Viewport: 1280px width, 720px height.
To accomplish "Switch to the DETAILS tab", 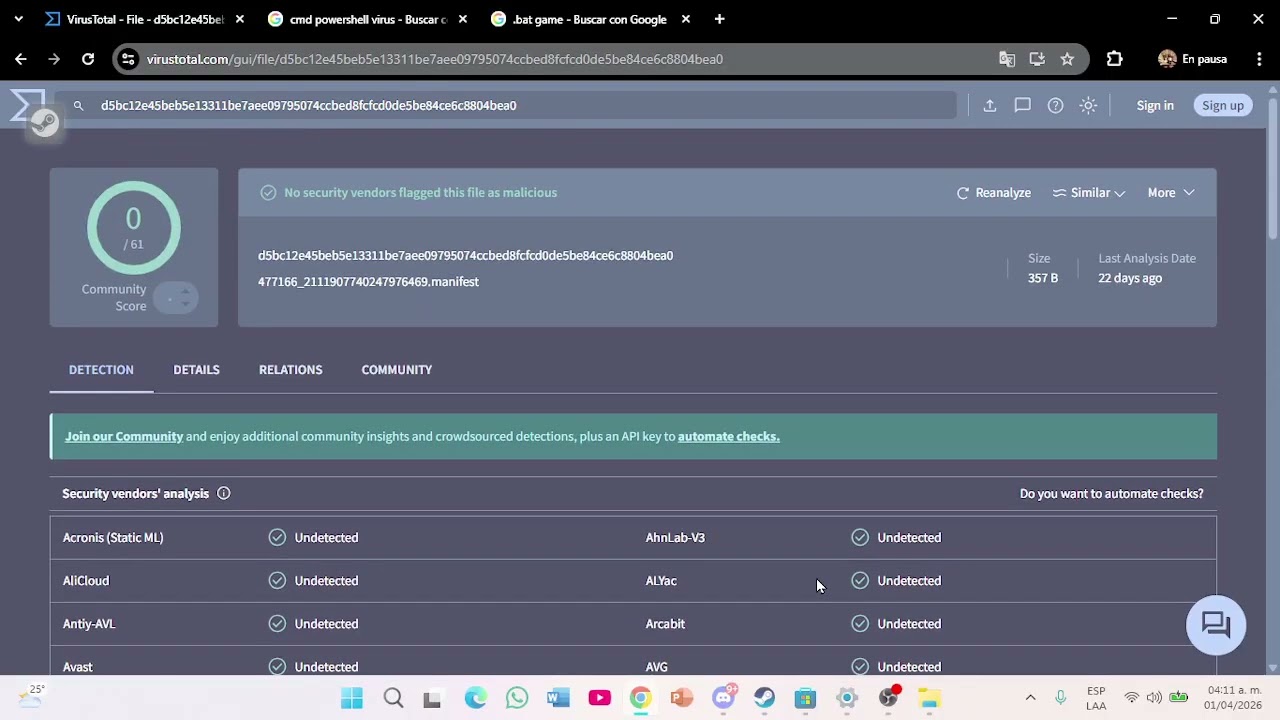I will click(196, 370).
